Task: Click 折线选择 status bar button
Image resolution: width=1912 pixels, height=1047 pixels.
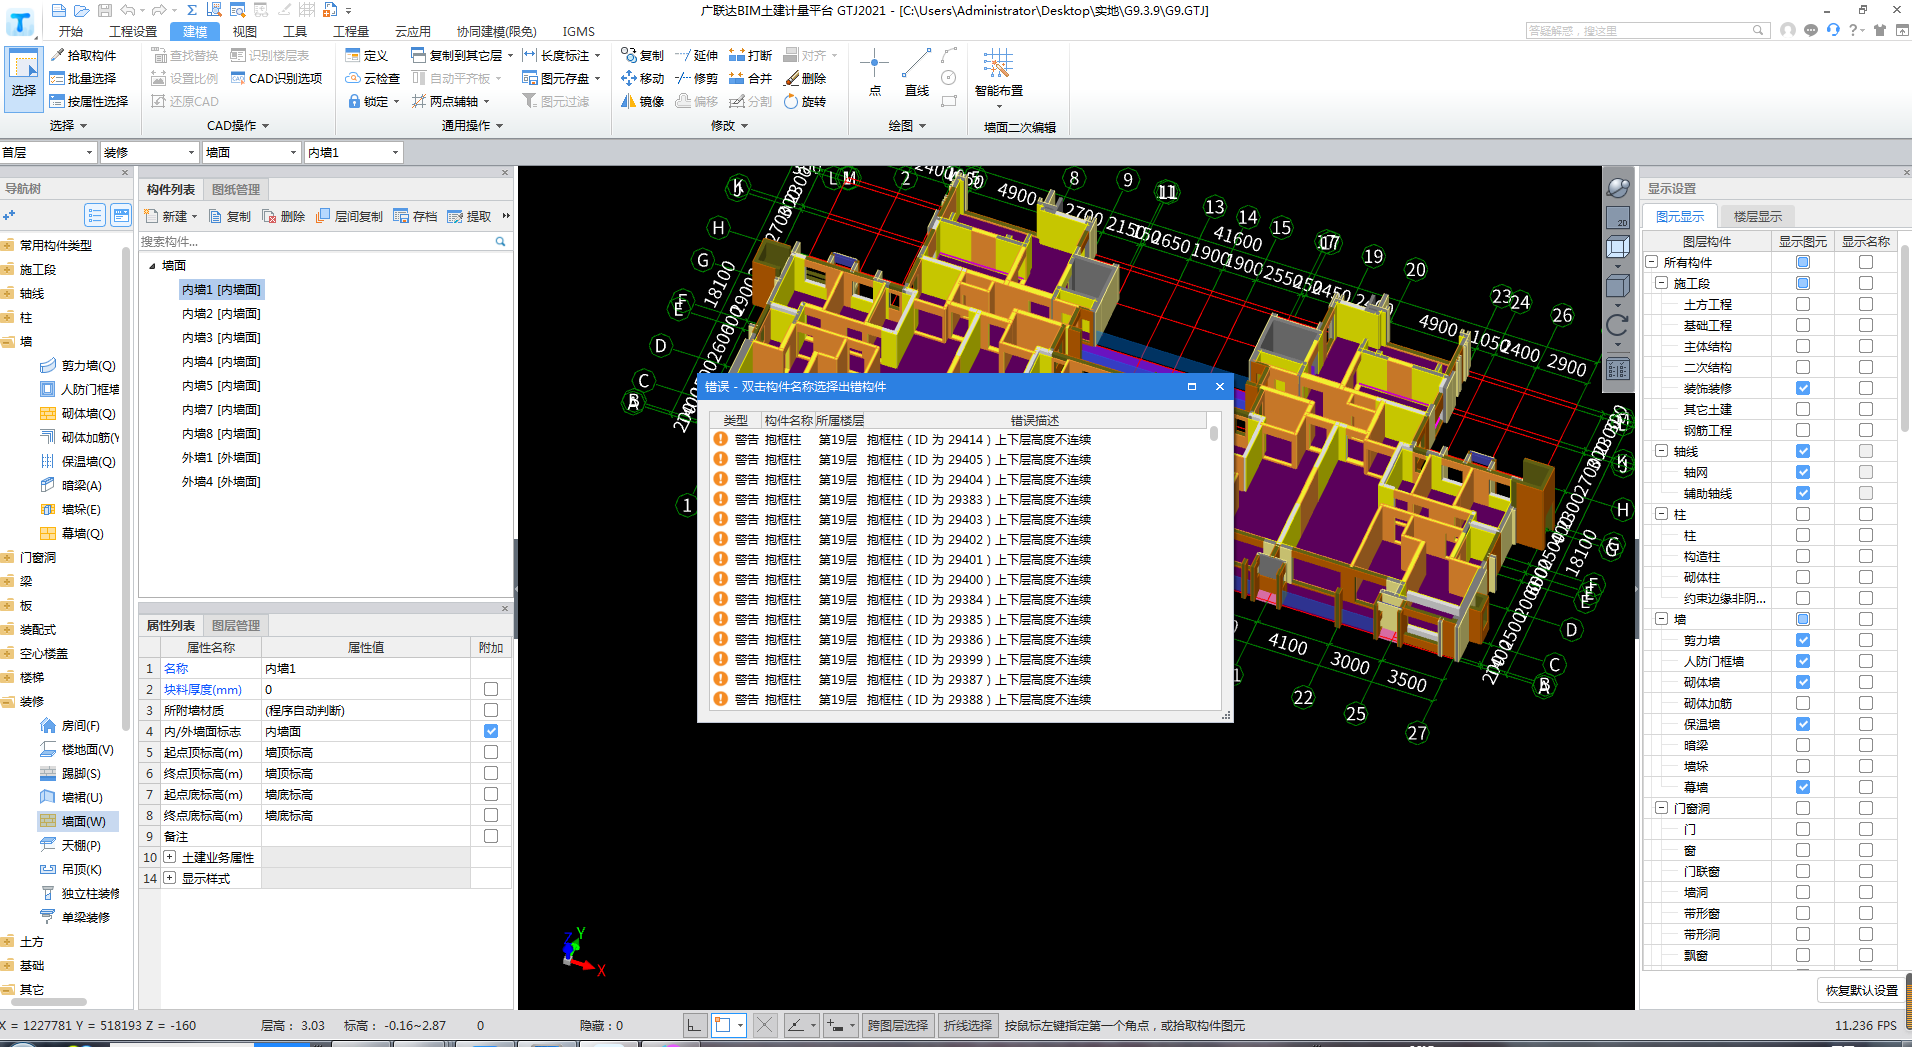Action: click(x=968, y=1026)
